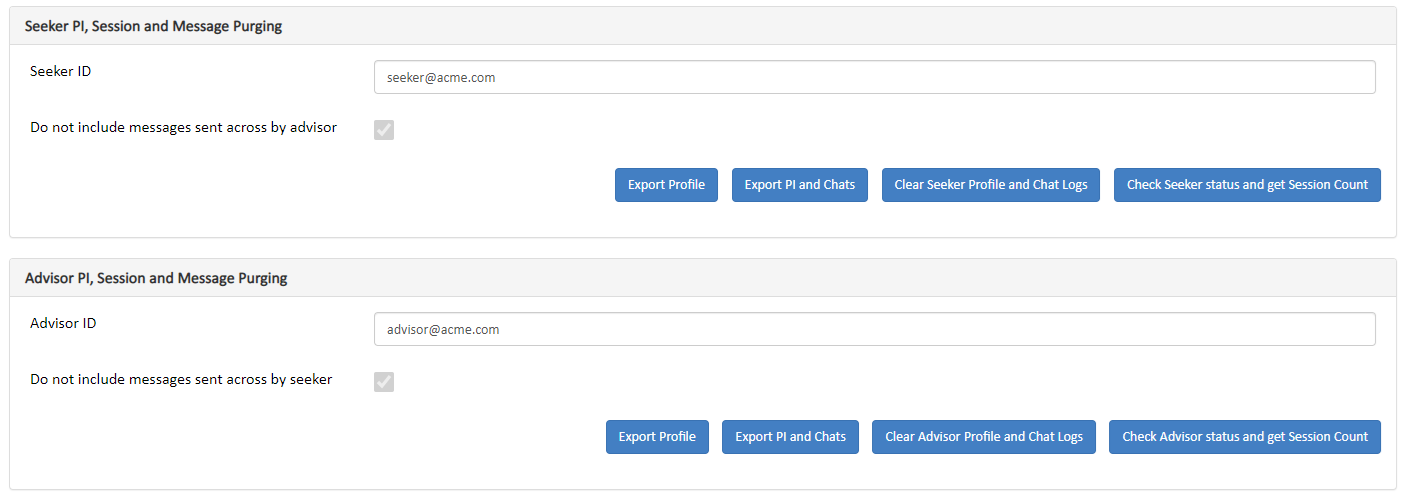Click the seeker@acme.com placeholder text
The height and width of the screenshot is (497, 1402).
pyautogui.click(x=441, y=77)
